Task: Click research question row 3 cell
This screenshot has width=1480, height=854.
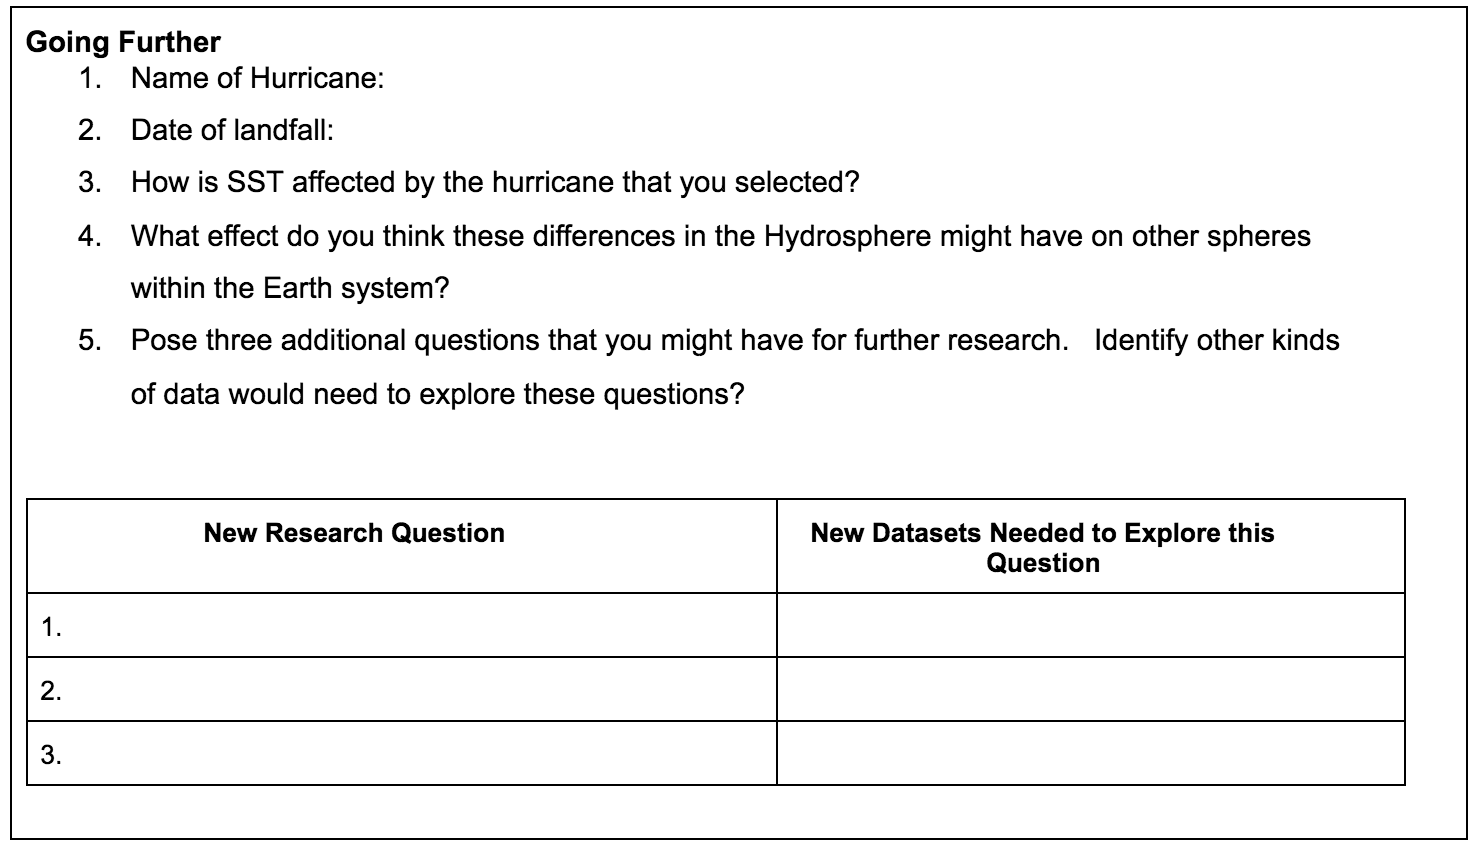Action: 402,753
